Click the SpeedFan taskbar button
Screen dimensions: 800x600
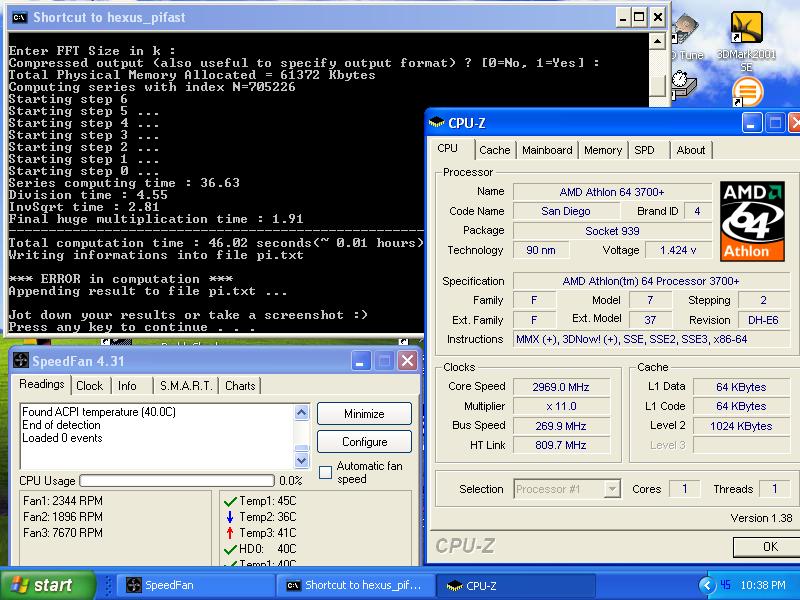click(195, 585)
